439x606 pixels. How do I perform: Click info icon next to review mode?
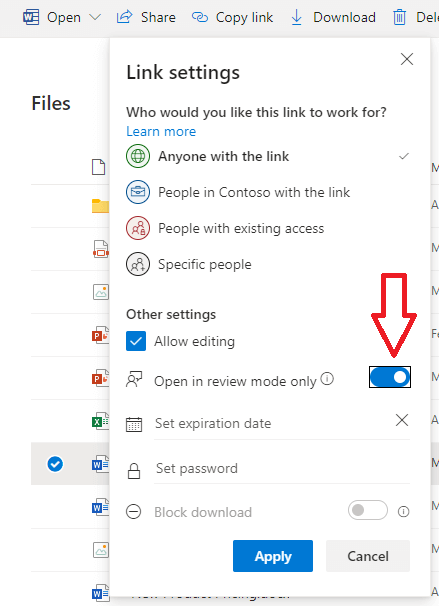pyautogui.click(x=327, y=378)
